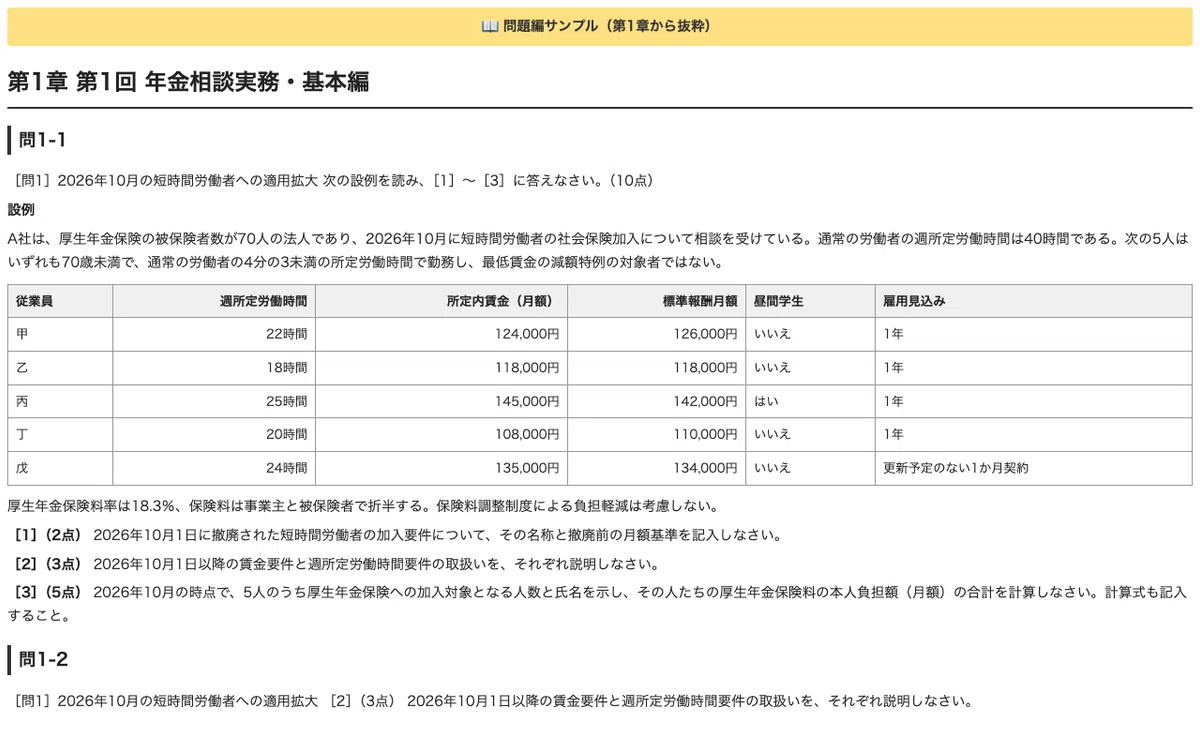The height and width of the screenshot is (753, 1200).
Task: Click the 問題編サンプル（第1章から抜粋） banner text
Action: 610,26
